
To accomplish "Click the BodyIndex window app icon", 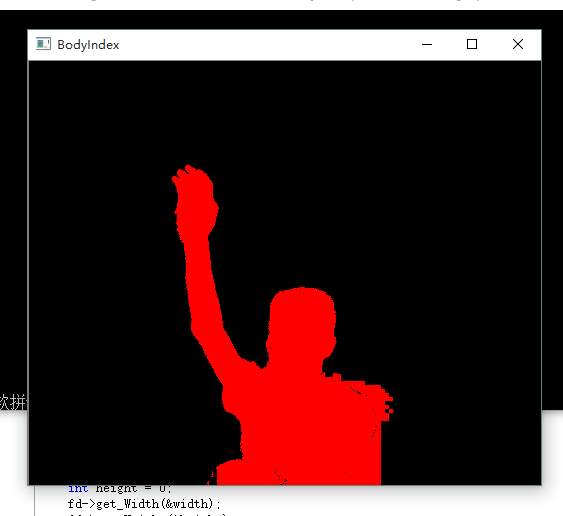I will [43, 44].
